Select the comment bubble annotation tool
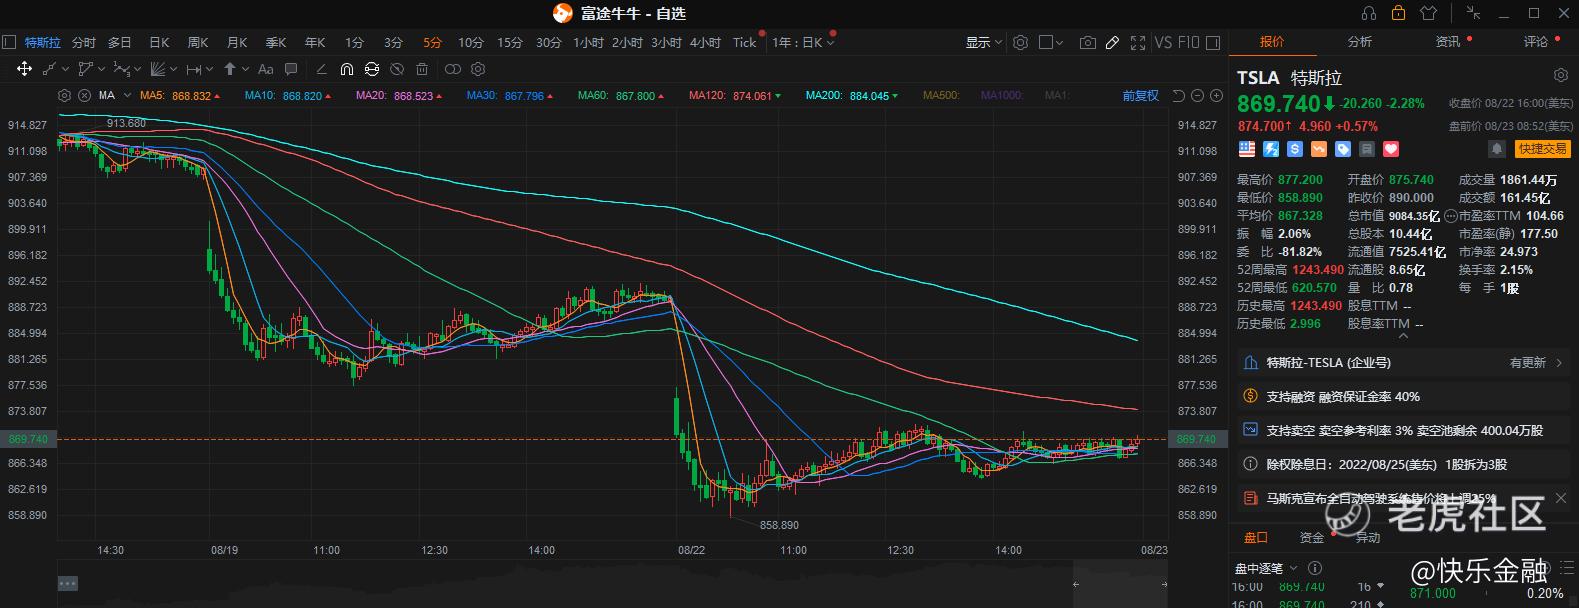The image size is (1579, 608). click(291, 69)
